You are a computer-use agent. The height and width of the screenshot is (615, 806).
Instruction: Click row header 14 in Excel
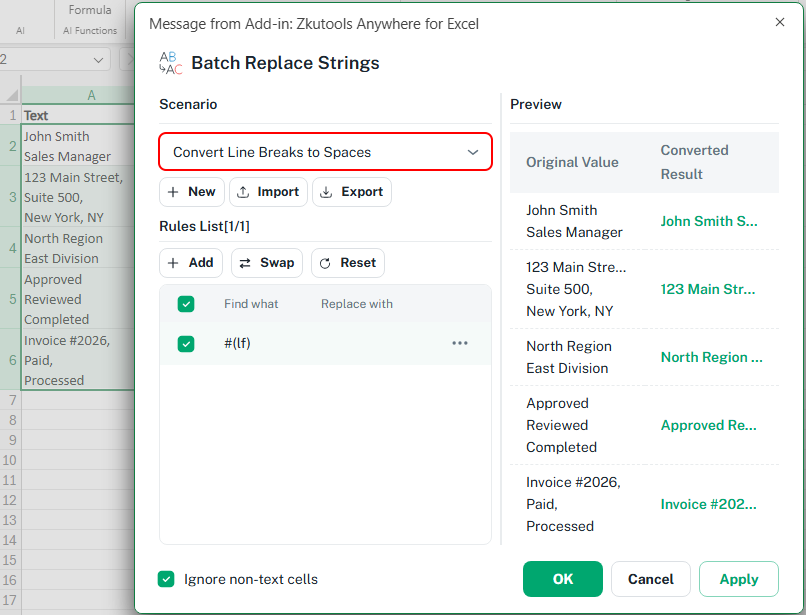[11, 540]
